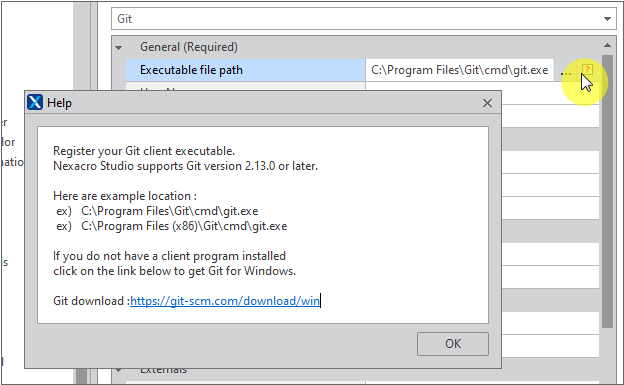Collapse the Externals section triangle
The width and height of the screenshot is (624, 385).
click(x=119, y=370)
